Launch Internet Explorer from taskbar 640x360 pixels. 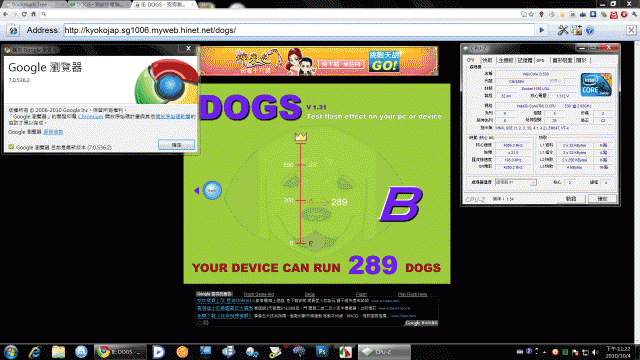click(35, 352)
